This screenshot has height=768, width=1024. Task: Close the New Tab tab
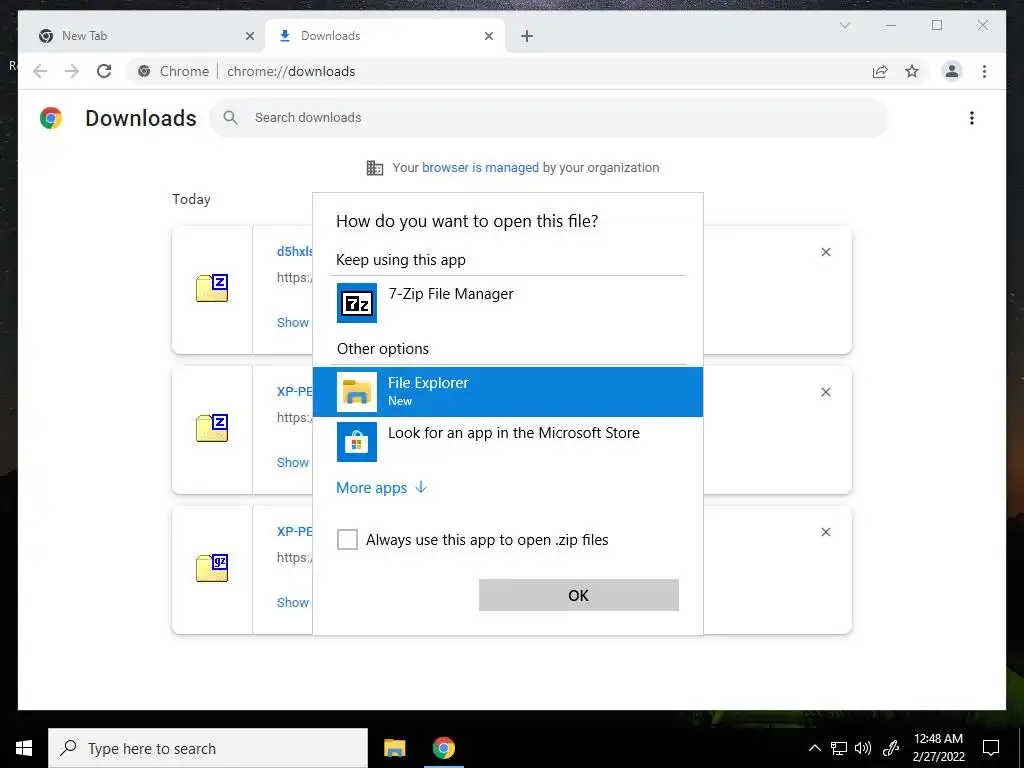249,36
